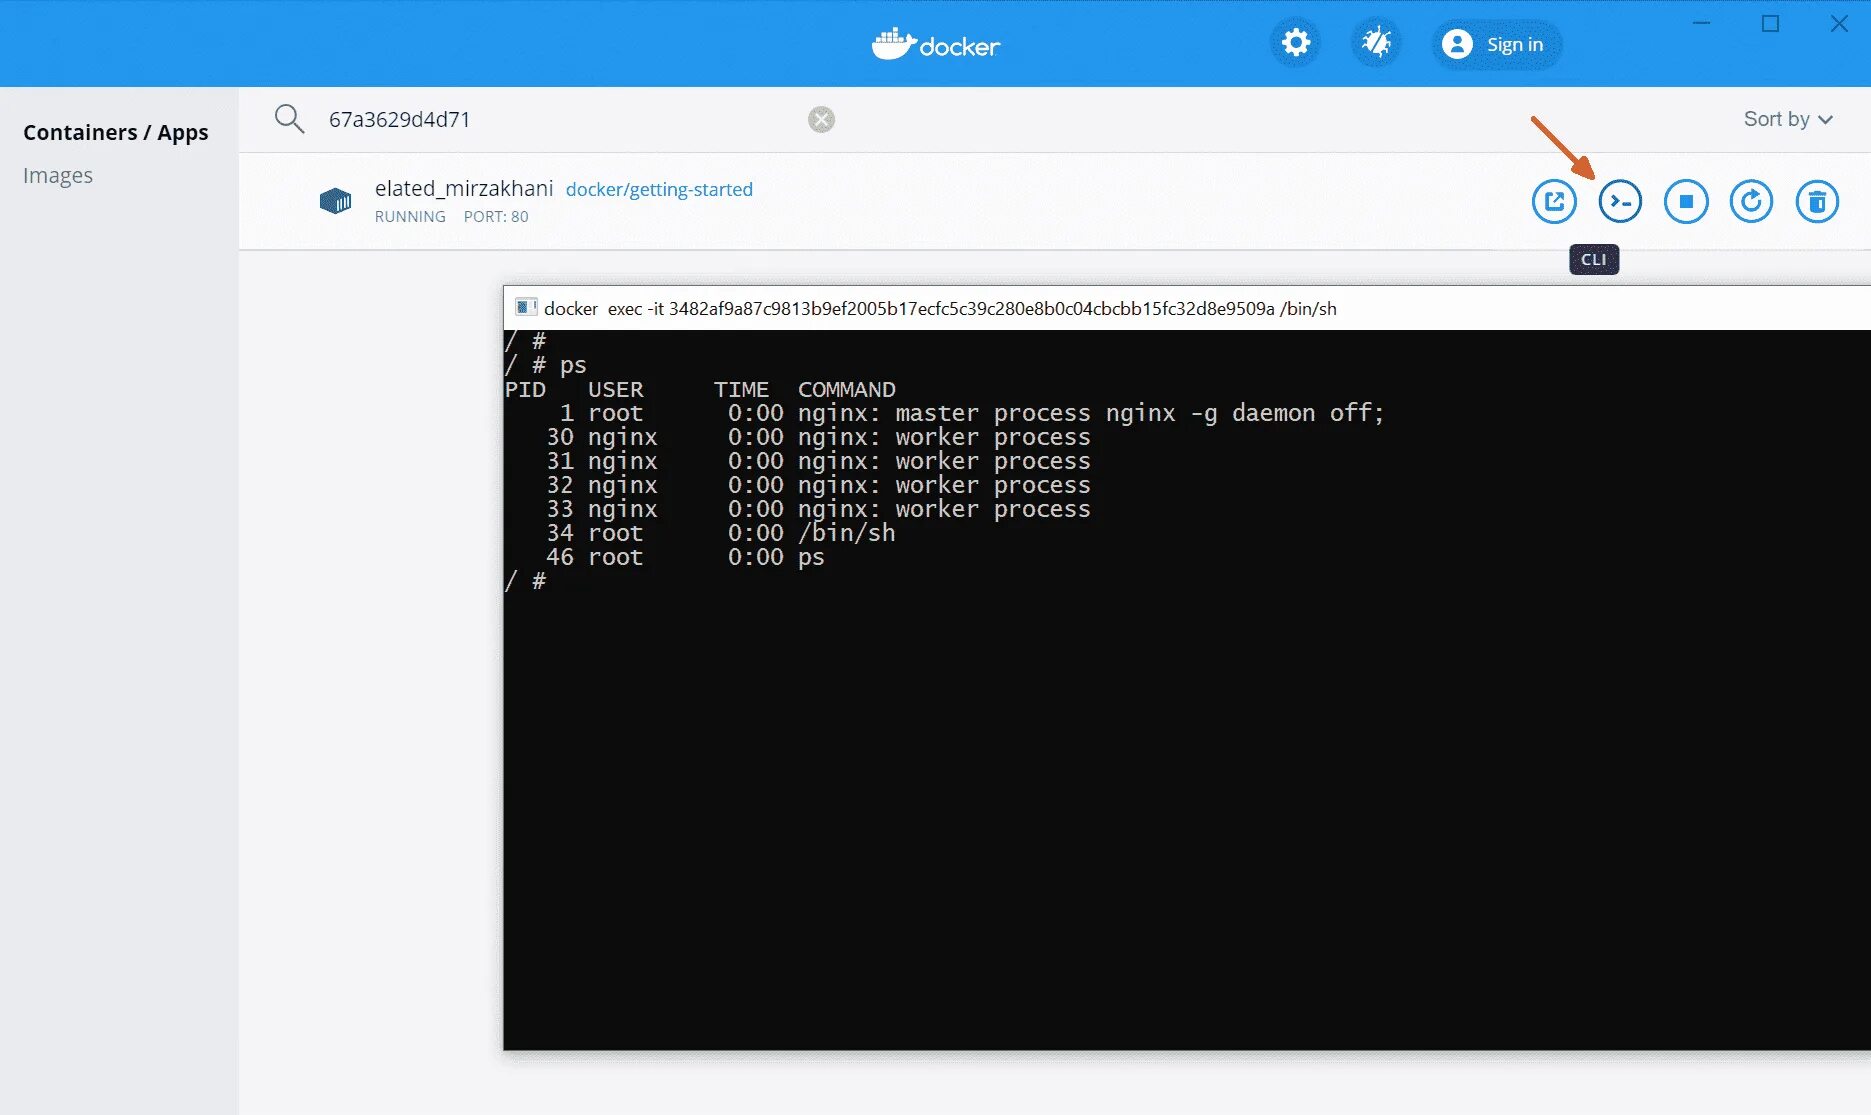Viewport: 1871px width, 1115px height.
Task: Click the docker exec terminal title text
Action: point(940,308)
